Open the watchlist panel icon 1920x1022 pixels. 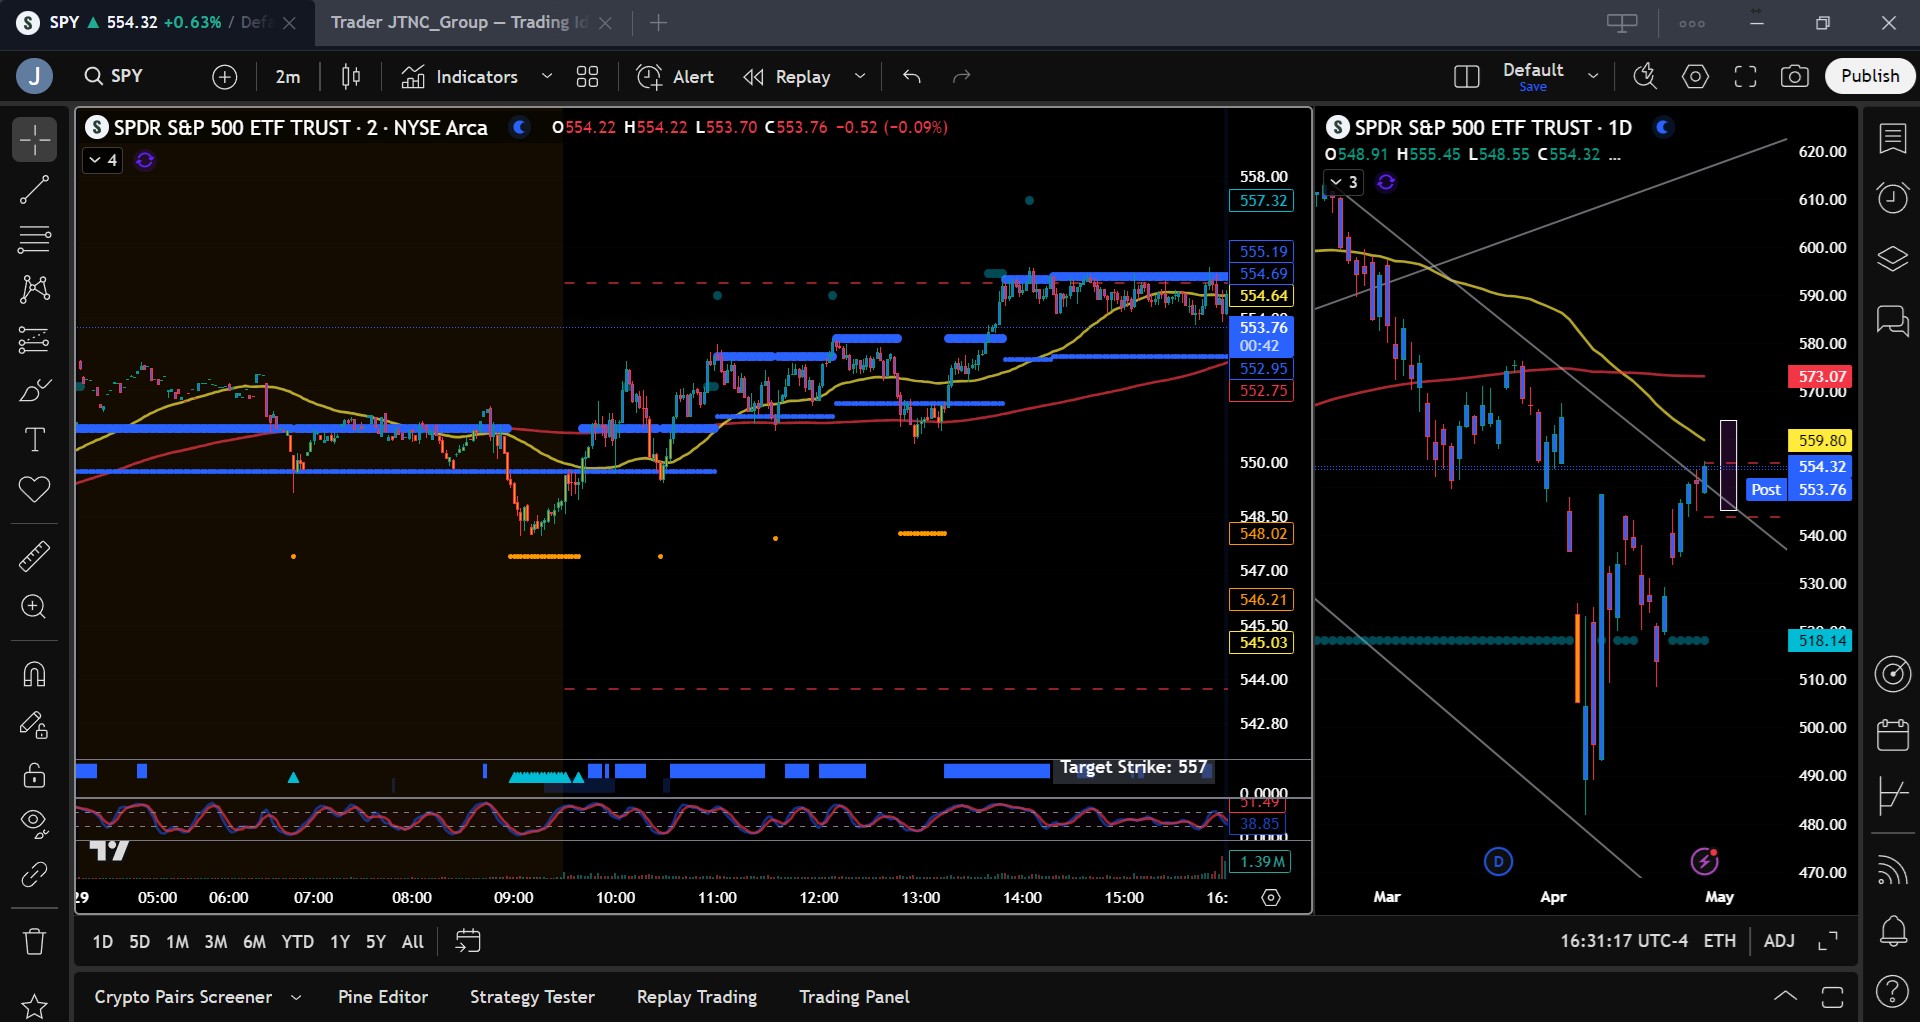pos(1892,139)
